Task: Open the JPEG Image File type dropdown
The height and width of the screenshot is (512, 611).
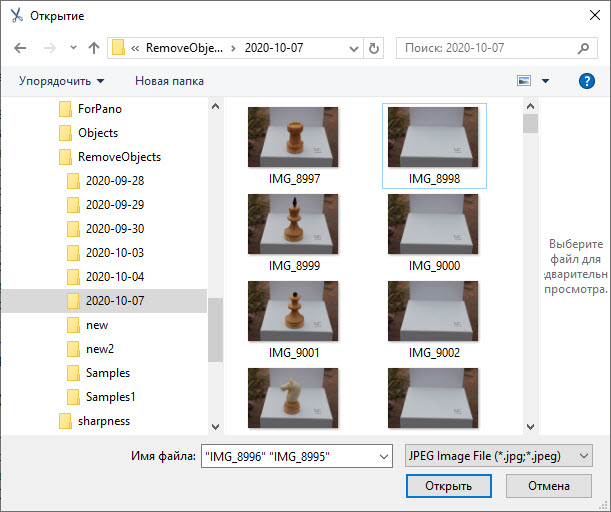Action: 499,456
